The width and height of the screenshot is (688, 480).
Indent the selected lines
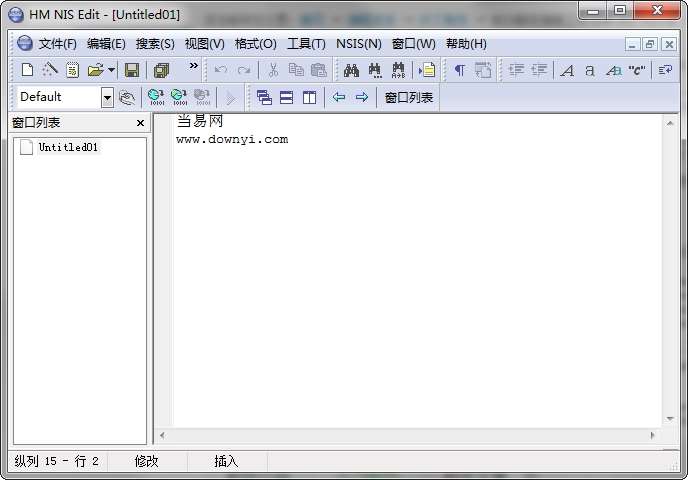pos(516,70)
